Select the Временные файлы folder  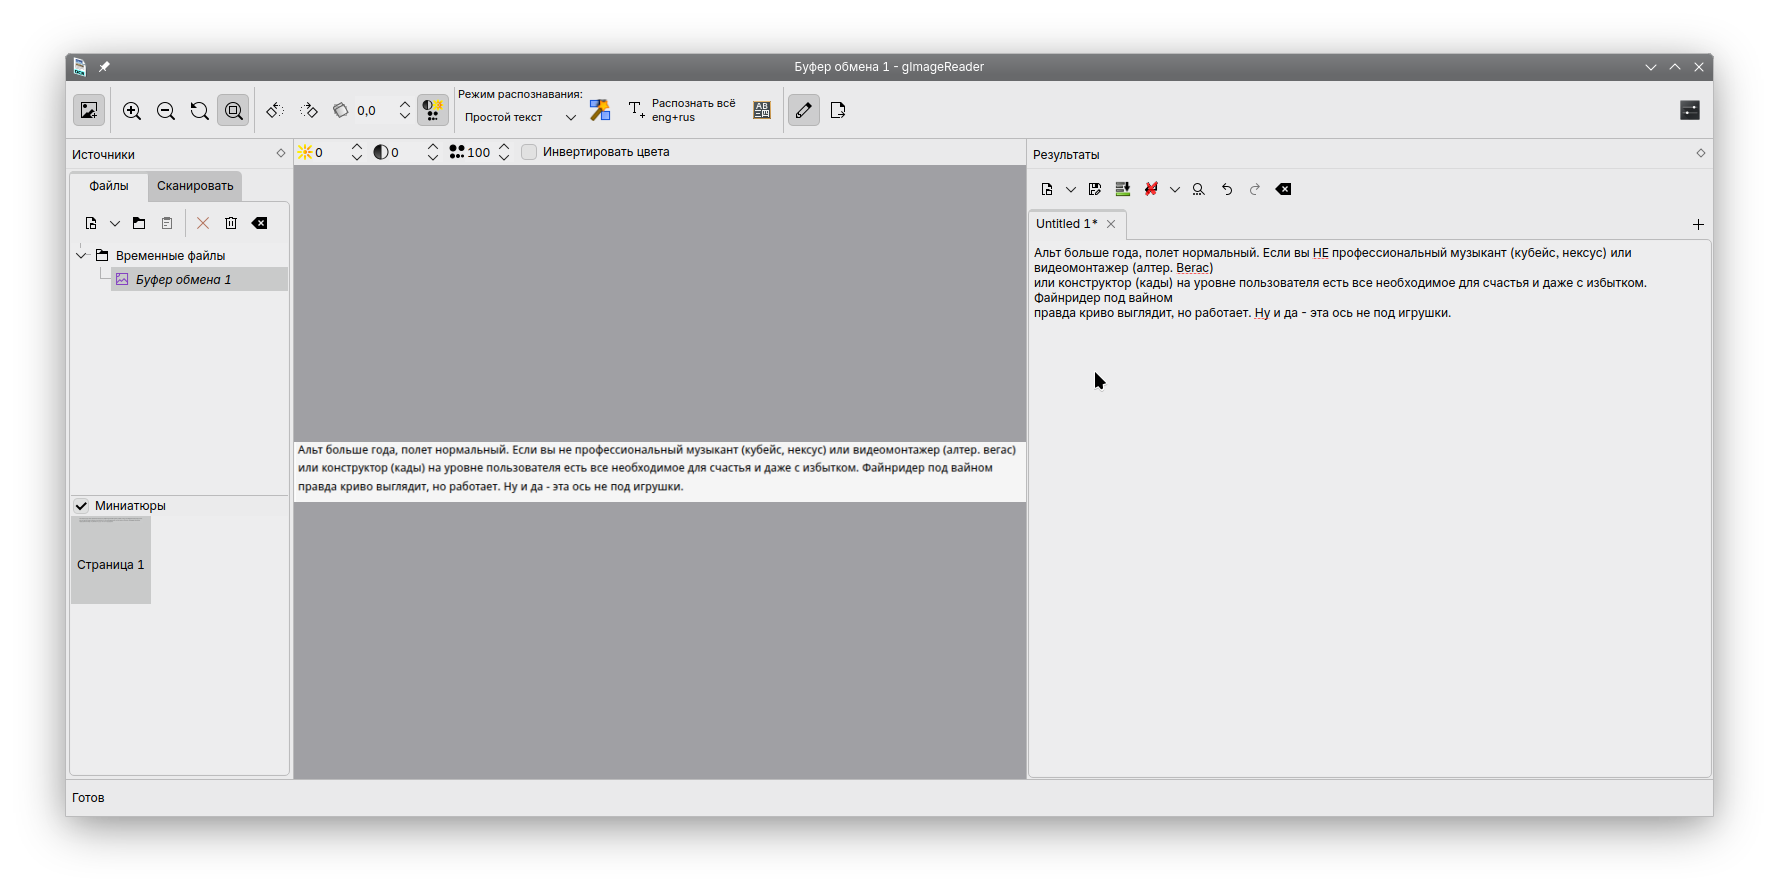[170, 255]
